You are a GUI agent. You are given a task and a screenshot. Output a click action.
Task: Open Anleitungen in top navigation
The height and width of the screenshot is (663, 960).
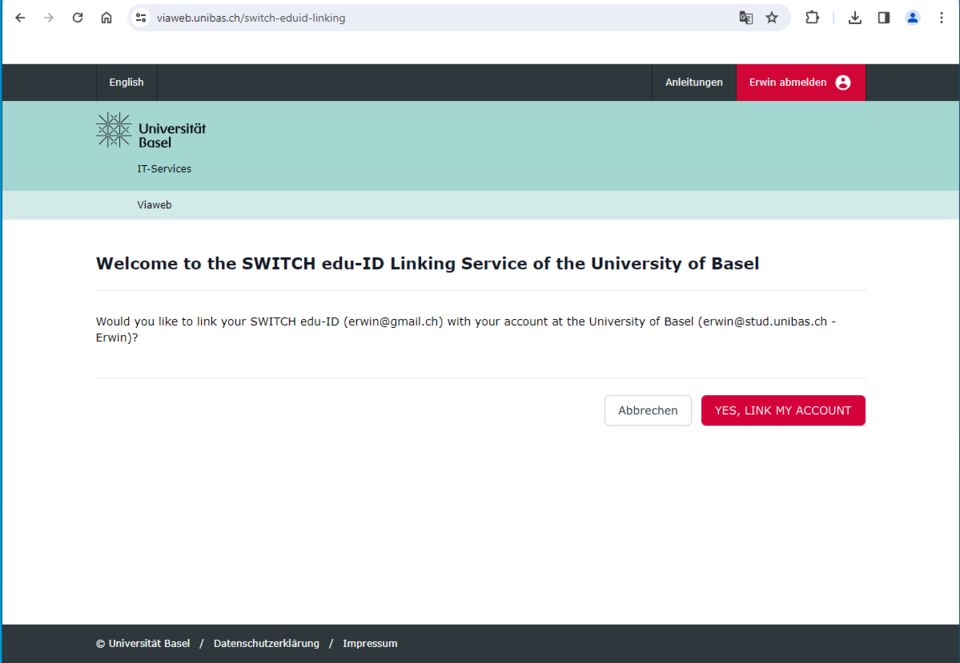point(694,83)
